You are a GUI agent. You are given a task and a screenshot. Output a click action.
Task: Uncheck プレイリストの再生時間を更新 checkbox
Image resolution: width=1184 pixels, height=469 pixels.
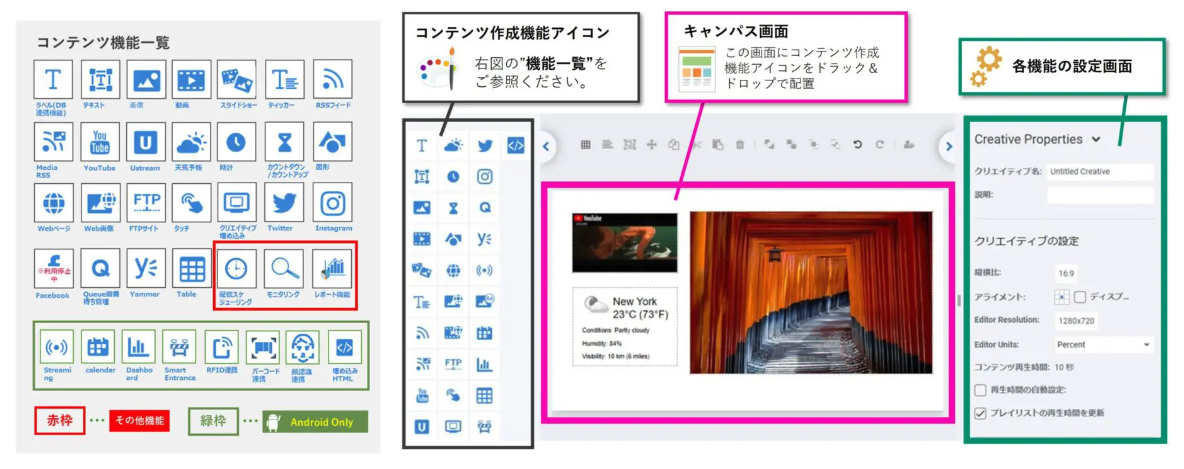click(x=980, y=412)
